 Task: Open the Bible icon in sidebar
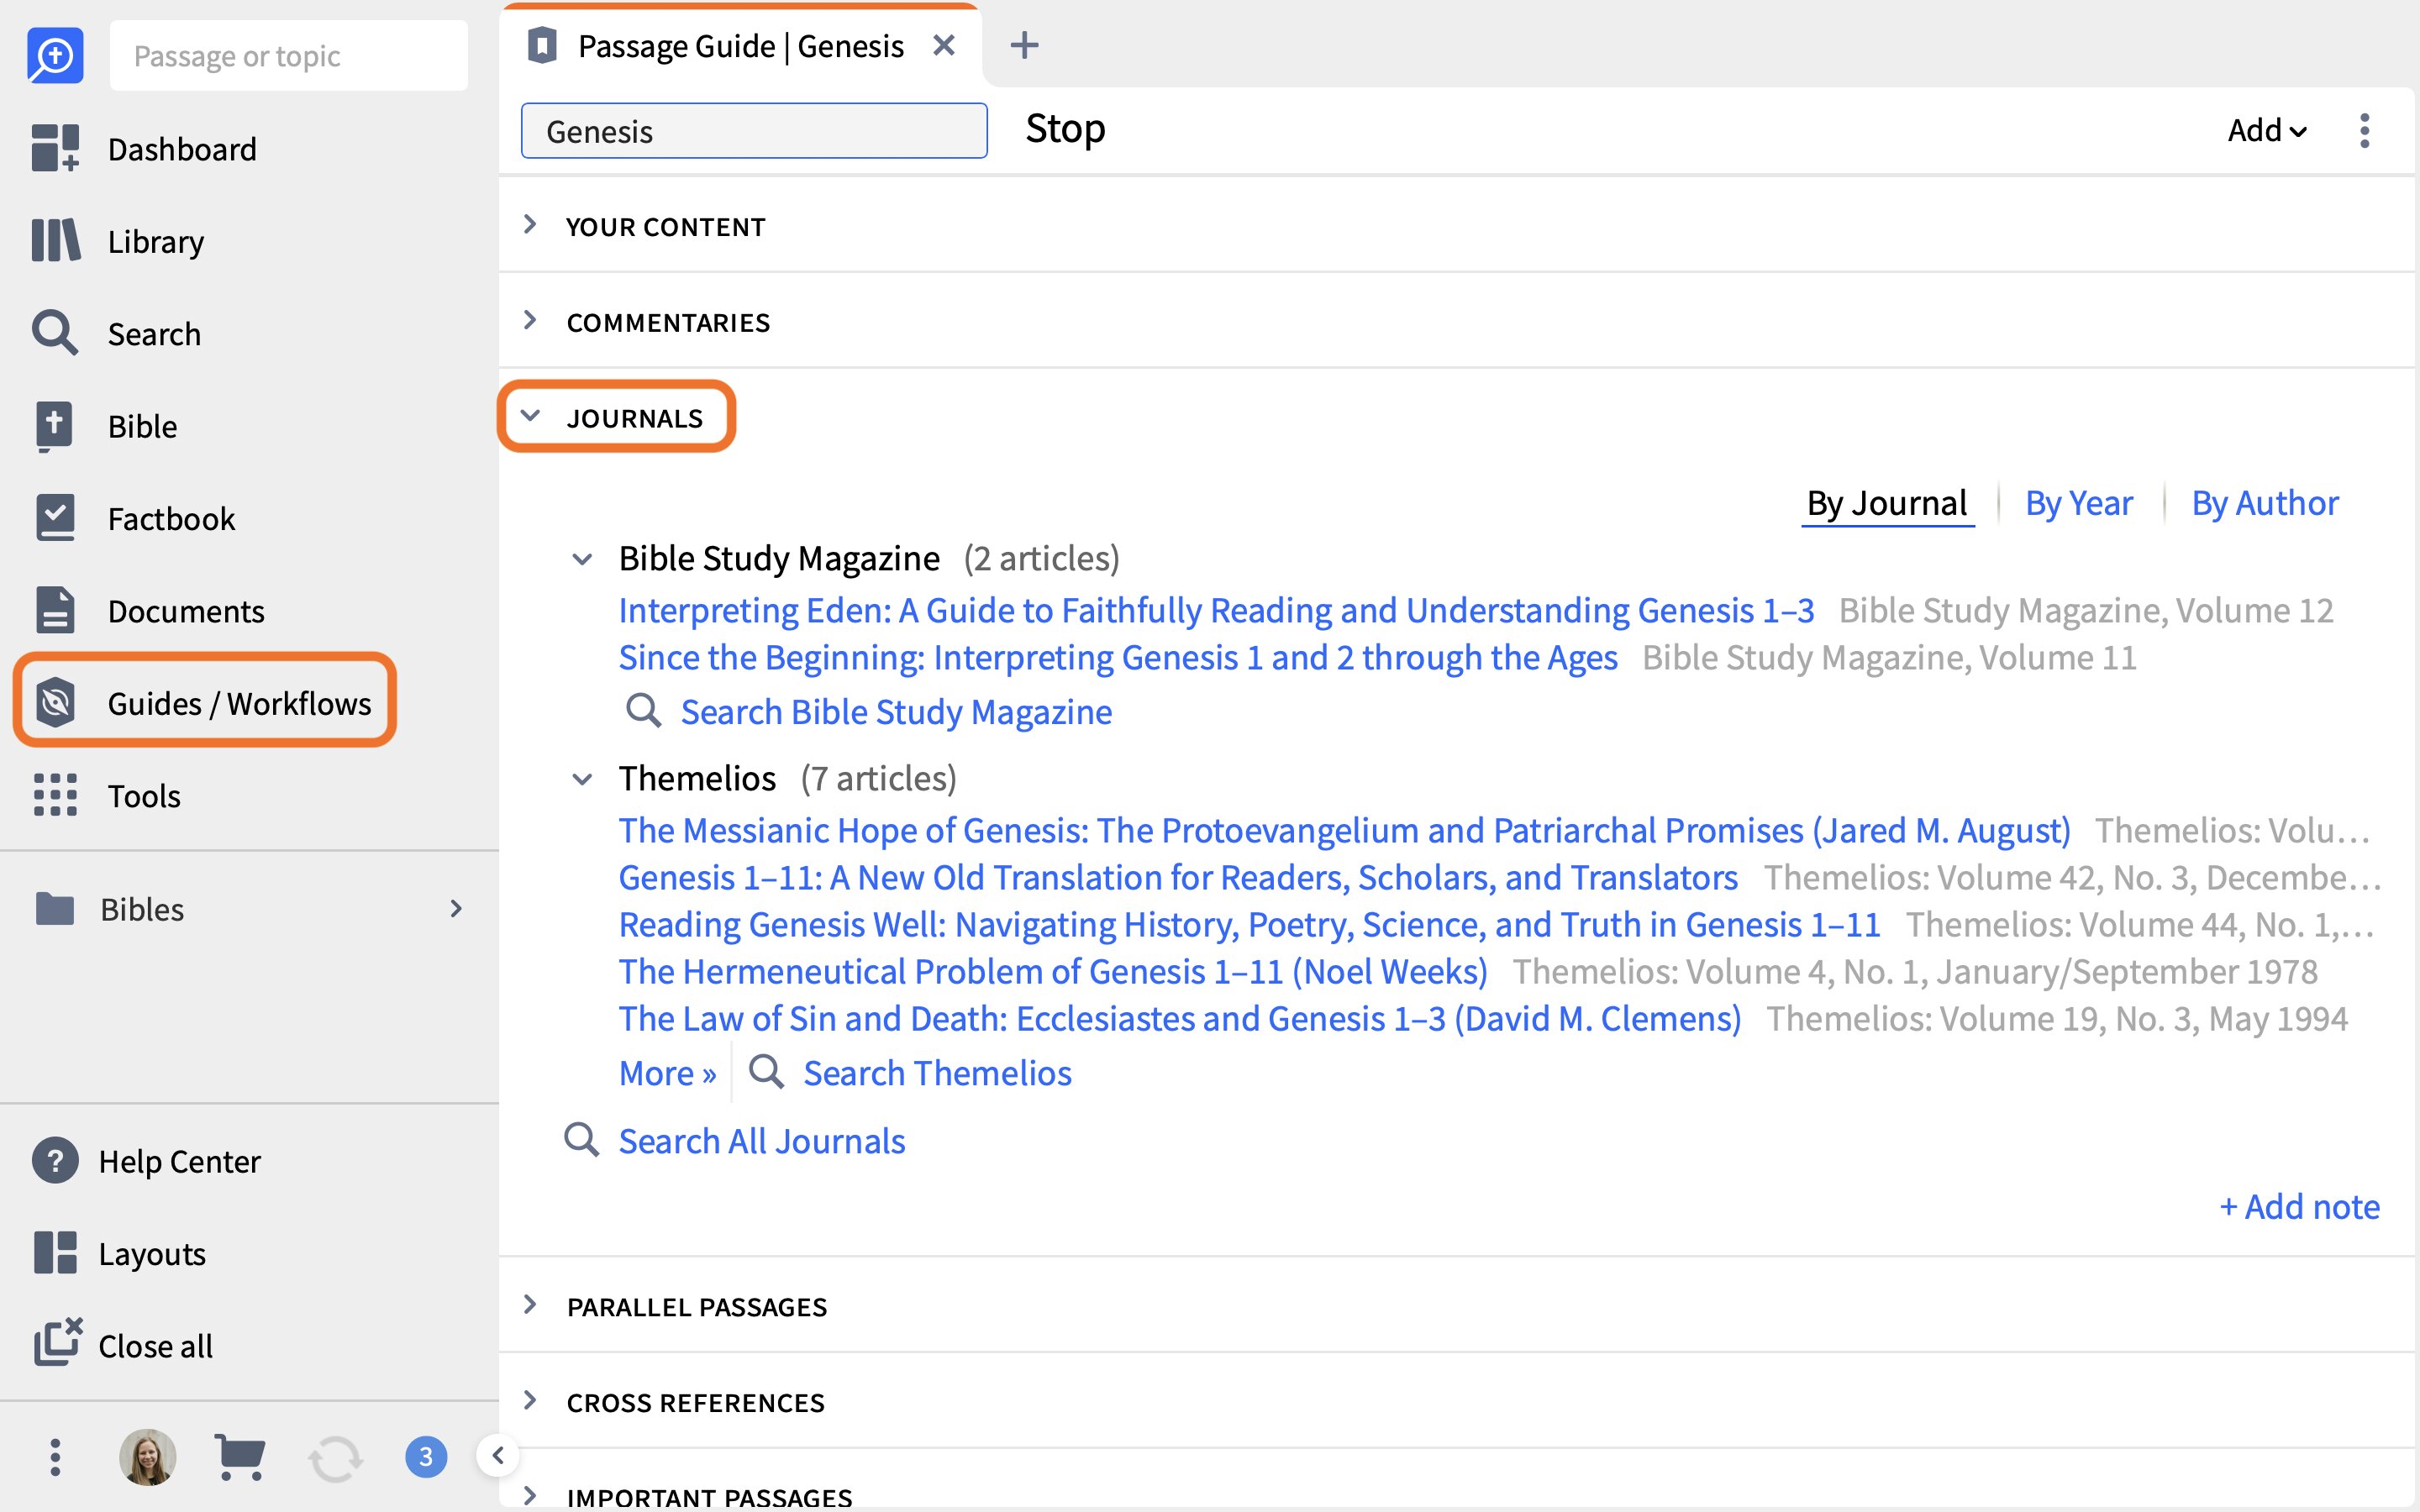(55, 426)
